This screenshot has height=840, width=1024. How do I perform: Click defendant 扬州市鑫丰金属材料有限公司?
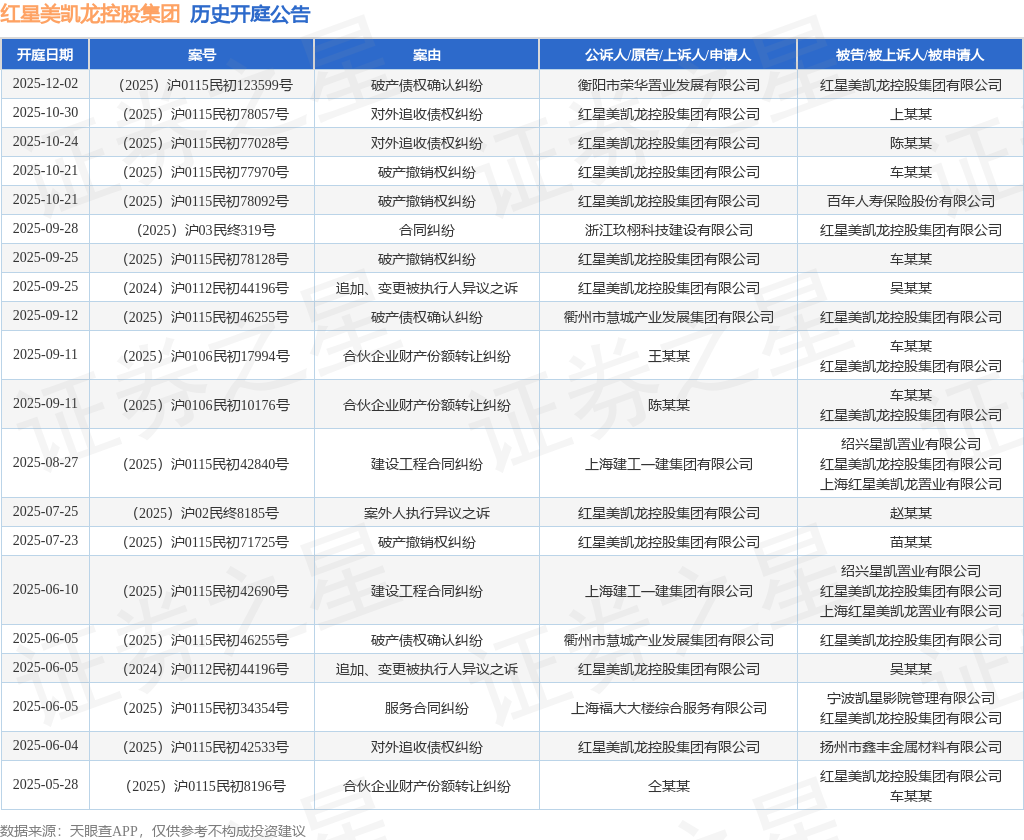point(910,747)
